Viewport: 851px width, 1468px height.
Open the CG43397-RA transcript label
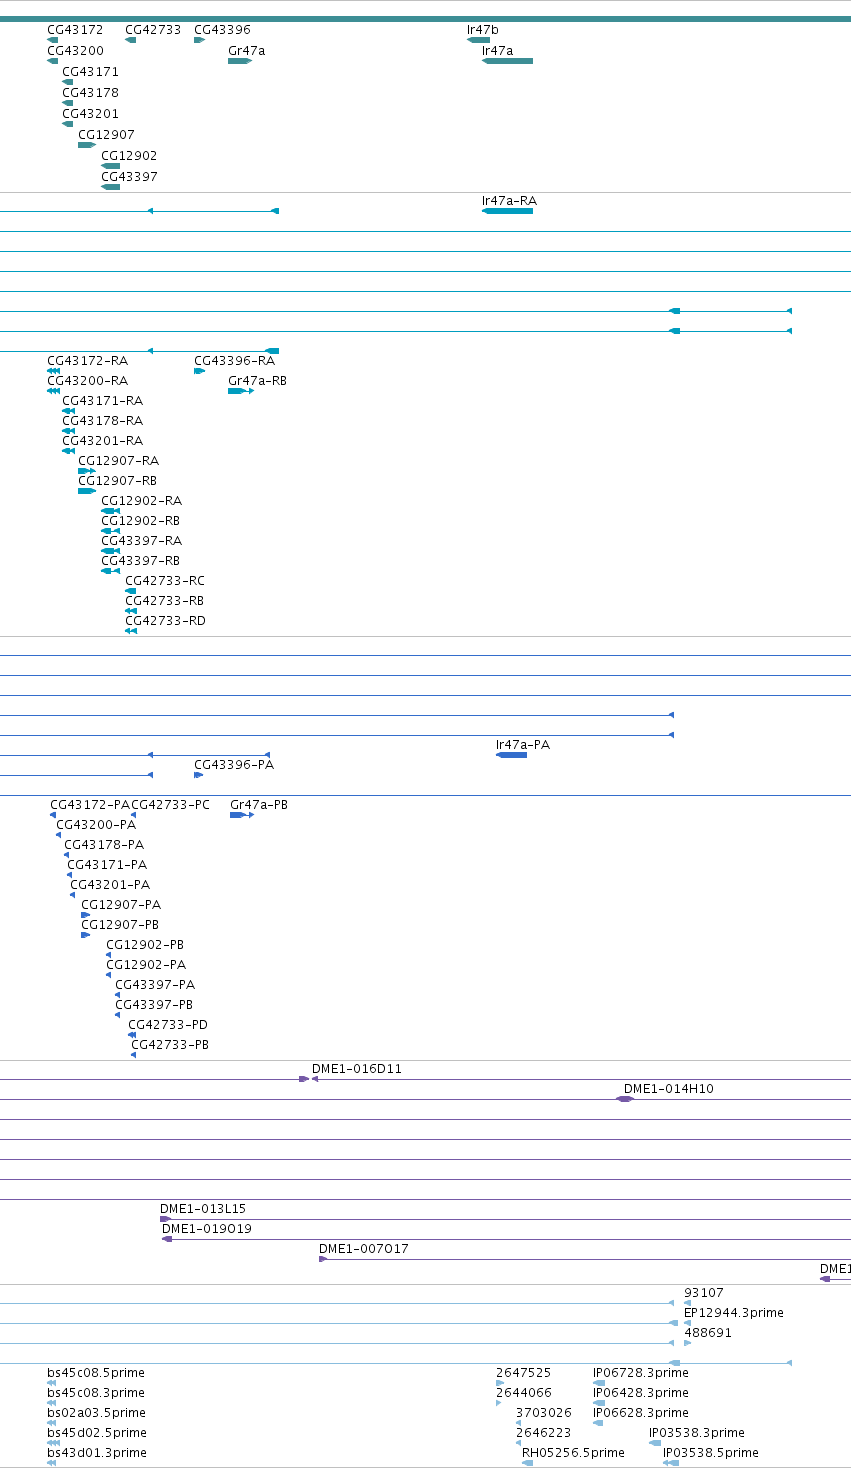141,541
